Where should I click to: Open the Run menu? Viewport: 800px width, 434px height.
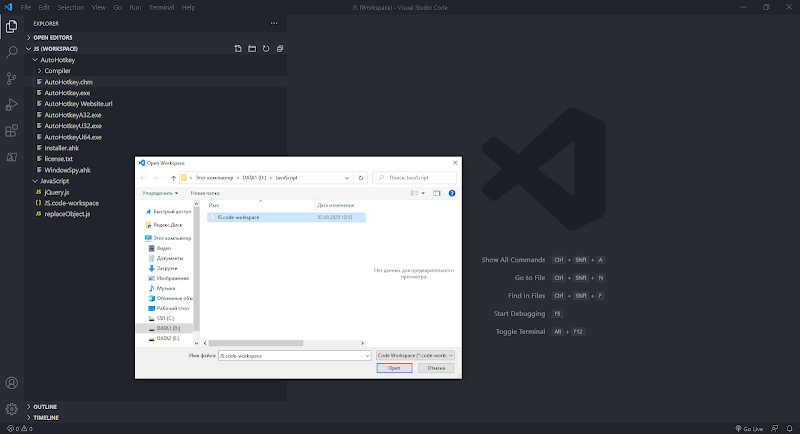[x=135, y=8]
